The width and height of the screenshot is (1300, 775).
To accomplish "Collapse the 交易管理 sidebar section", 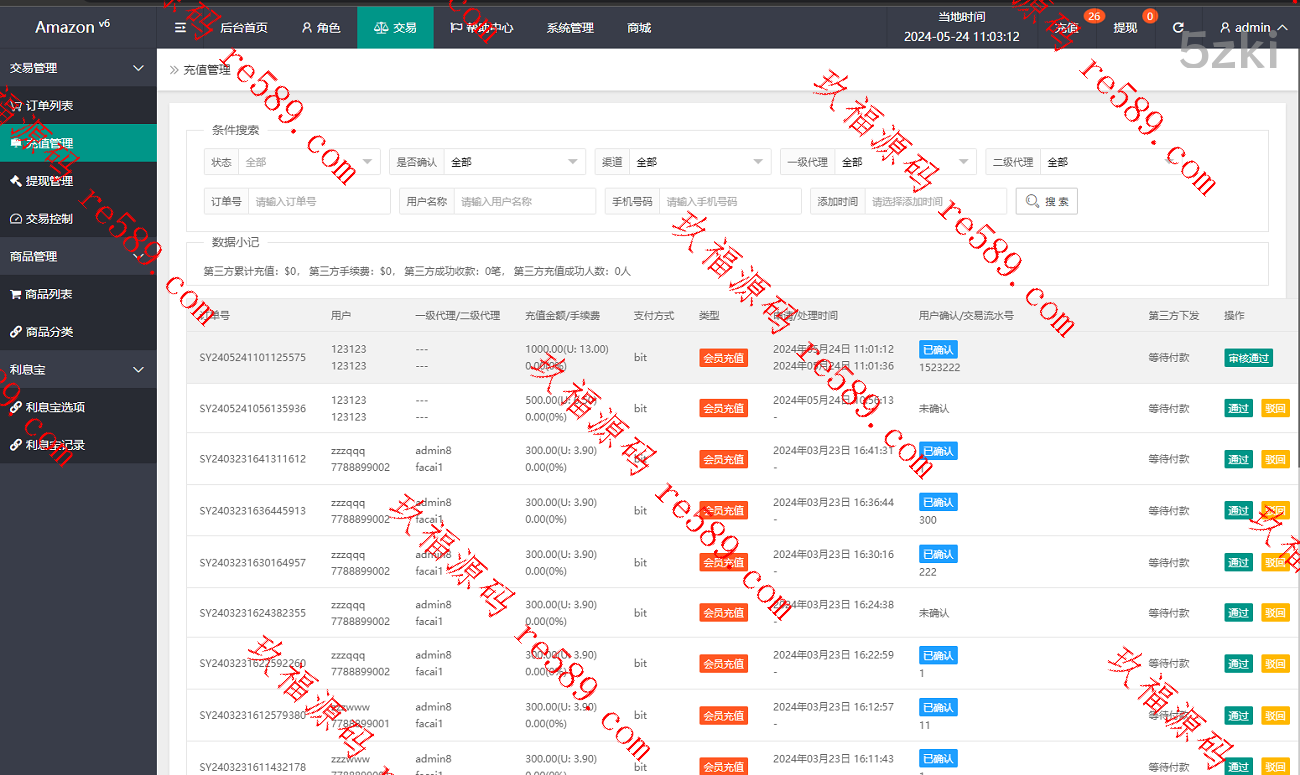I will point(138,68).
